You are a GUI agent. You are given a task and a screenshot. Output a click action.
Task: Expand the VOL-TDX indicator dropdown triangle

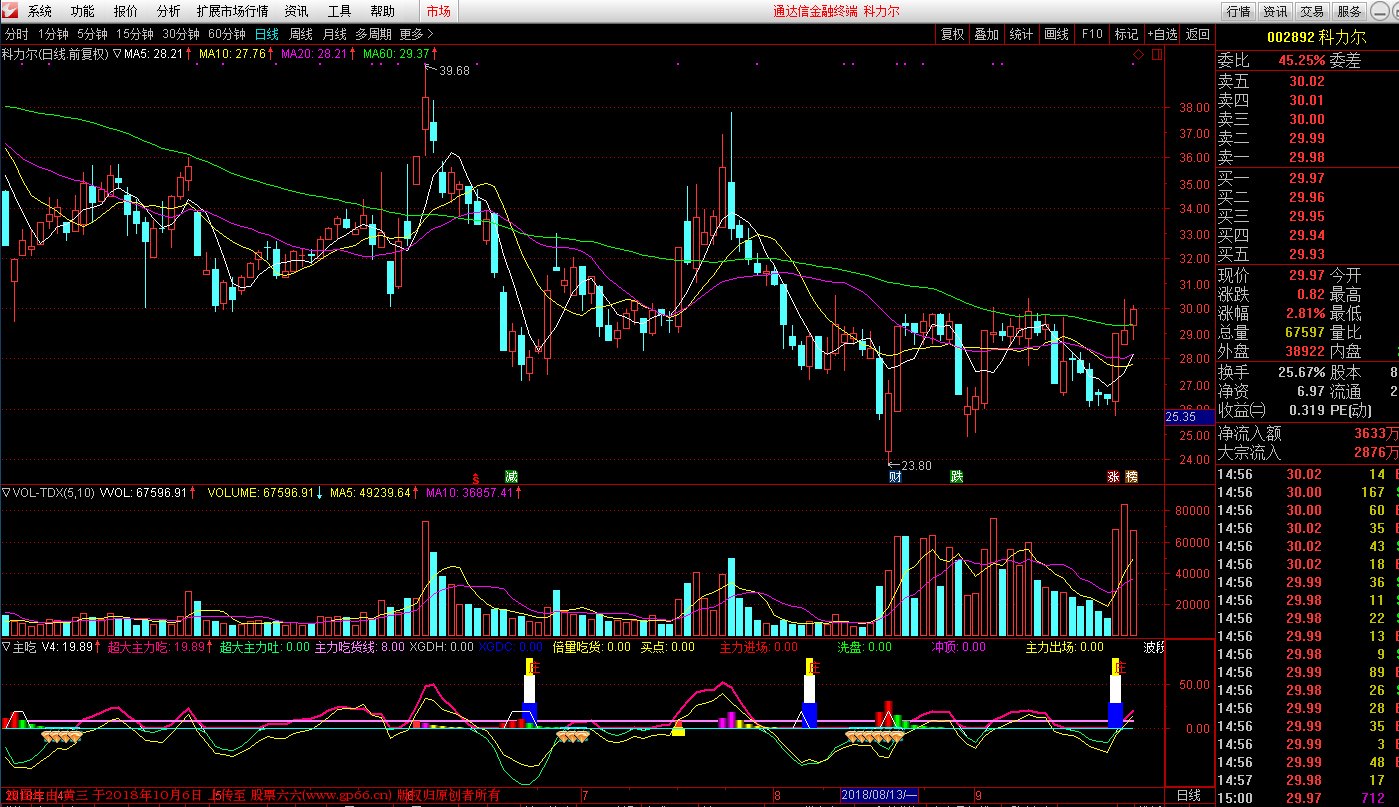click(x=6, y=492)
